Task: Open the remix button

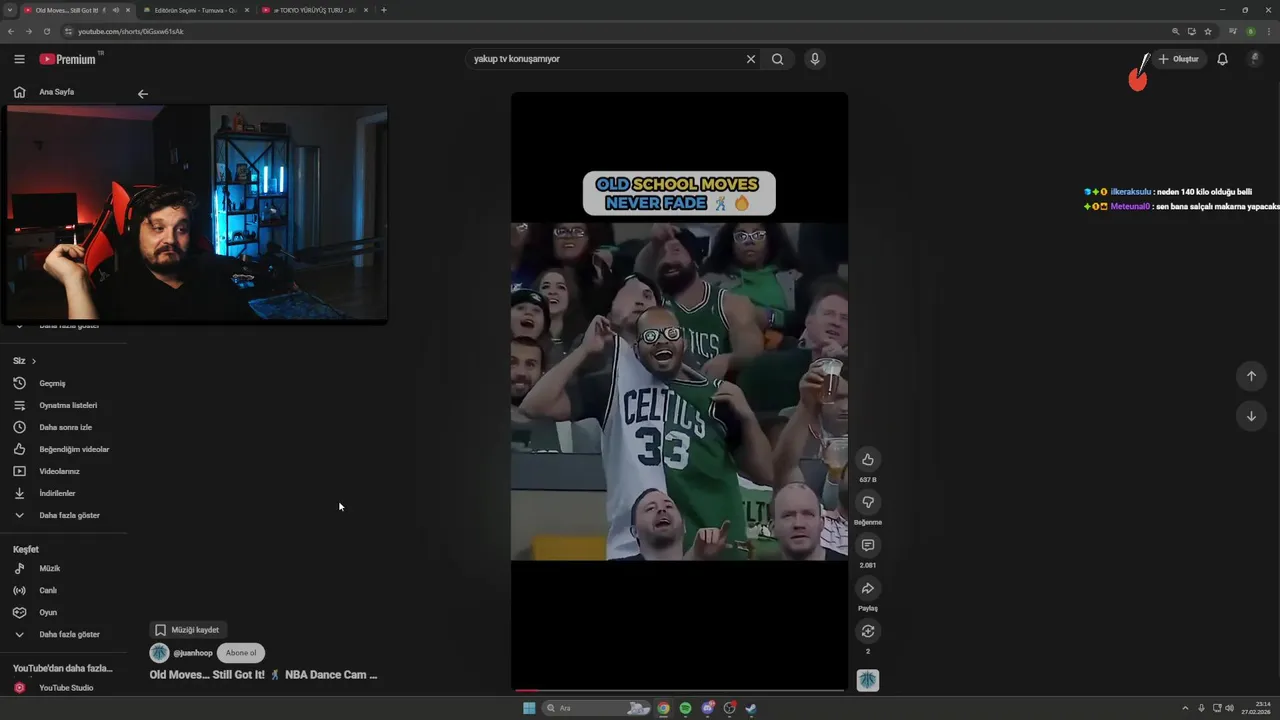Action: click(868, 631)
